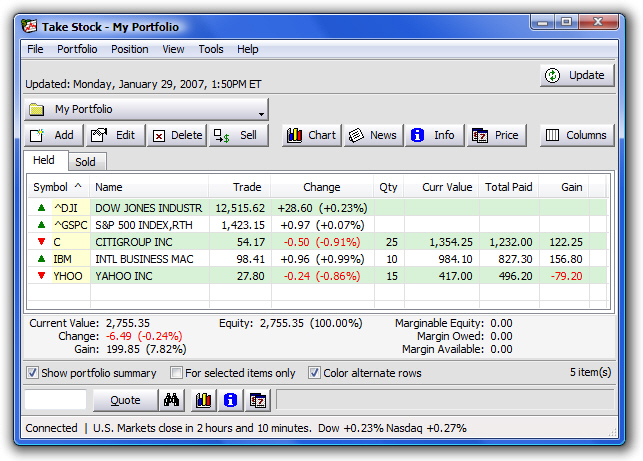Select the Held tab

click(x=44, y=160)
